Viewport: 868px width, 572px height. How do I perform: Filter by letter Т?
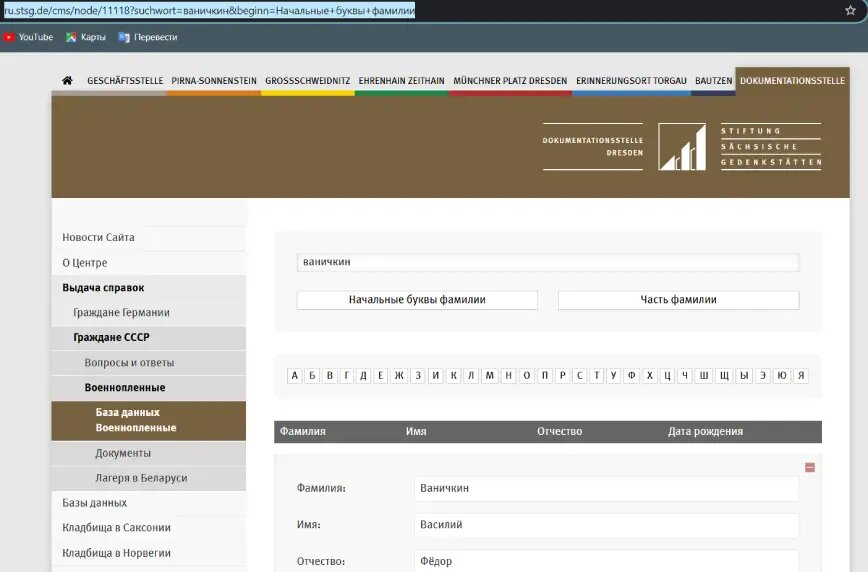point(597,376)
